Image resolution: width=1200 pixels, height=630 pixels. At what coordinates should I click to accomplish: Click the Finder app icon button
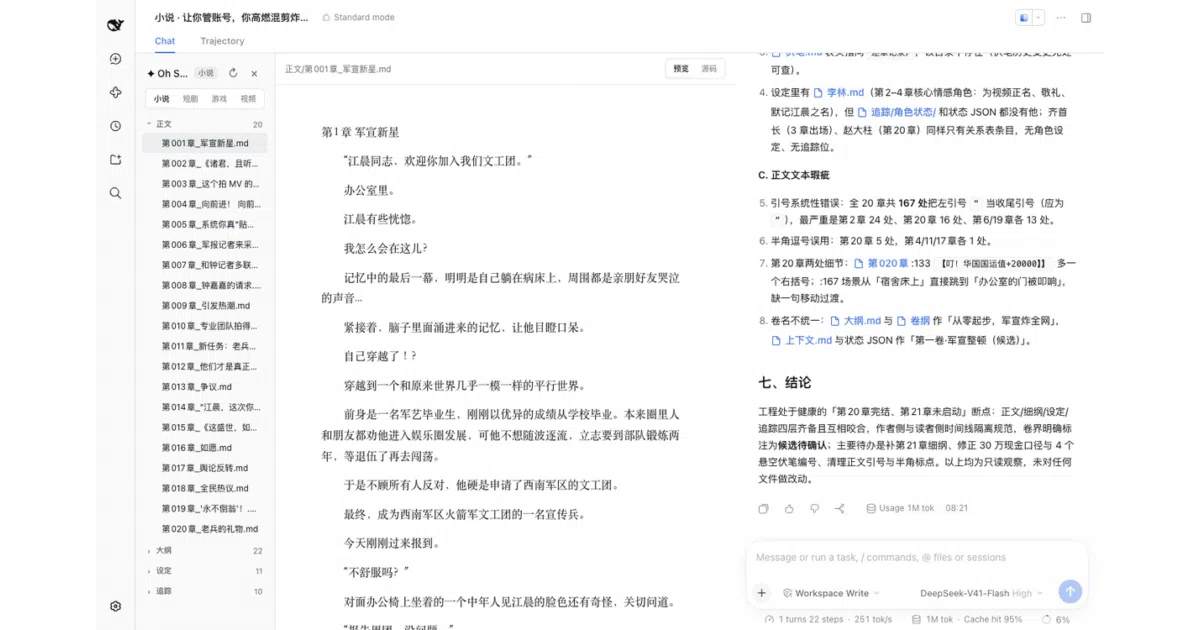click(x=1024, y=18)
